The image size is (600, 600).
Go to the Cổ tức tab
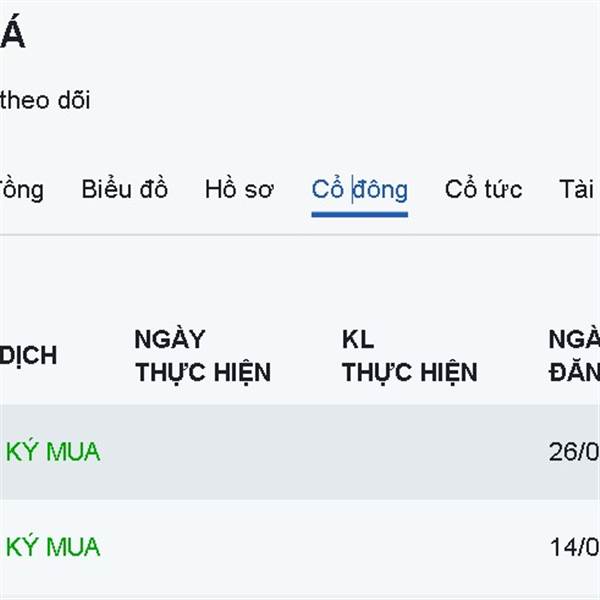[x=483, y=189]
